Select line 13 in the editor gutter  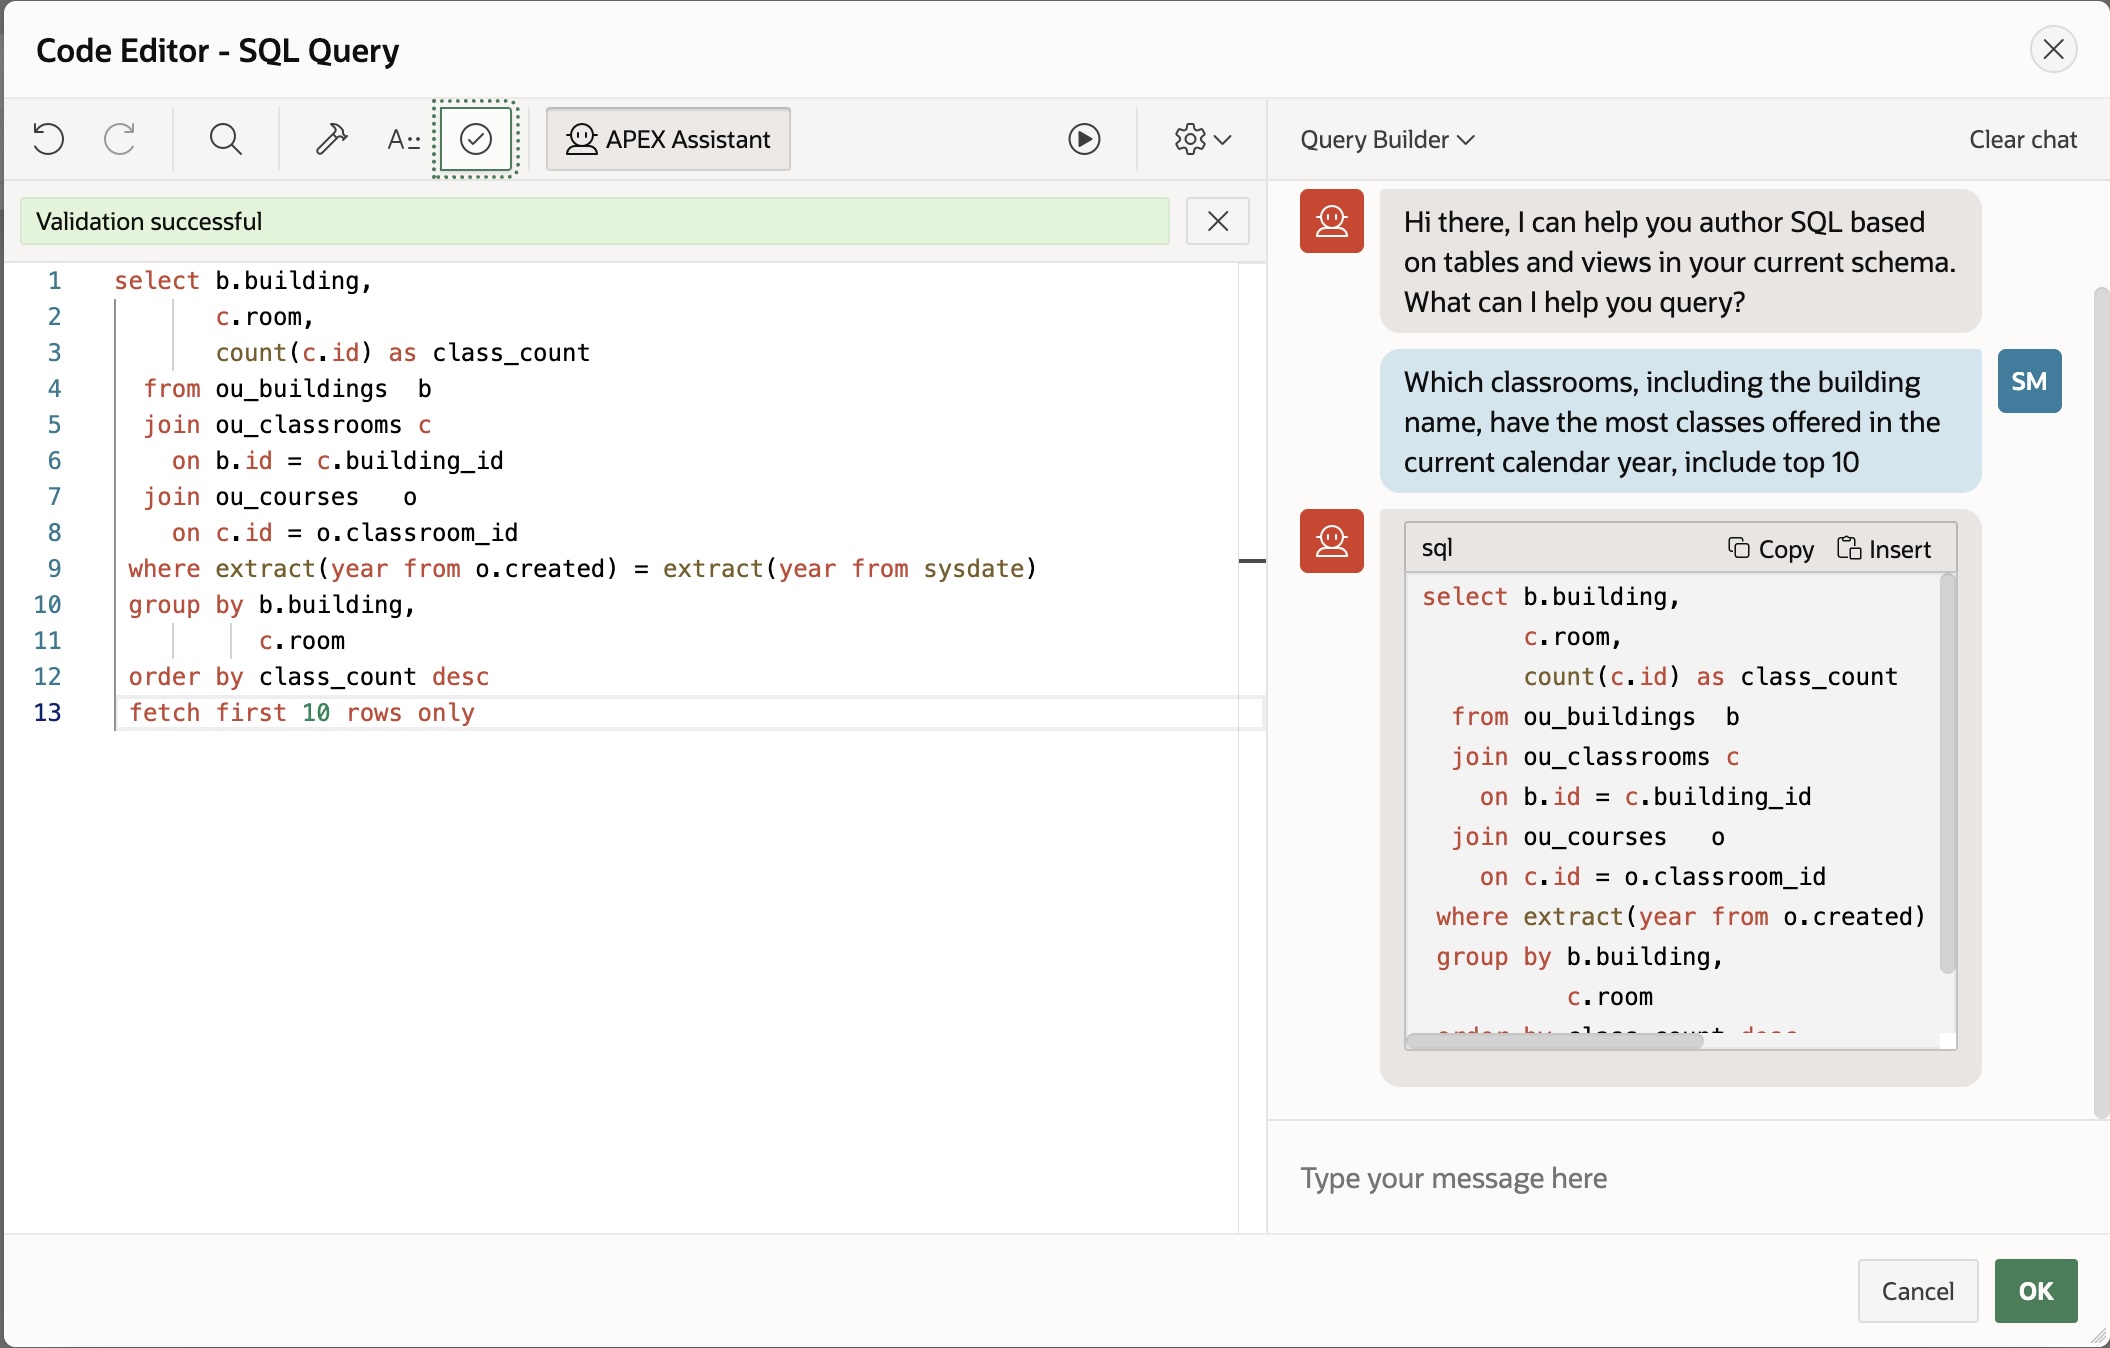[x=47, y=713]
